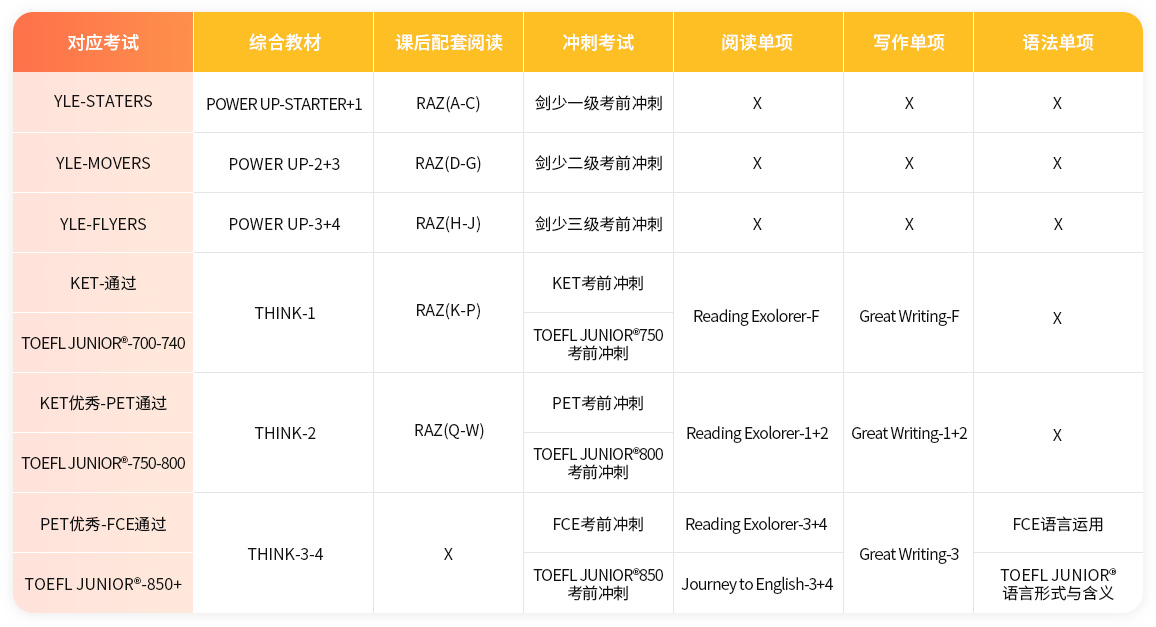Click the POWER UP-3+4 cell
Image resolution: width=1156 pixels, height=627 pixels.
284,224
